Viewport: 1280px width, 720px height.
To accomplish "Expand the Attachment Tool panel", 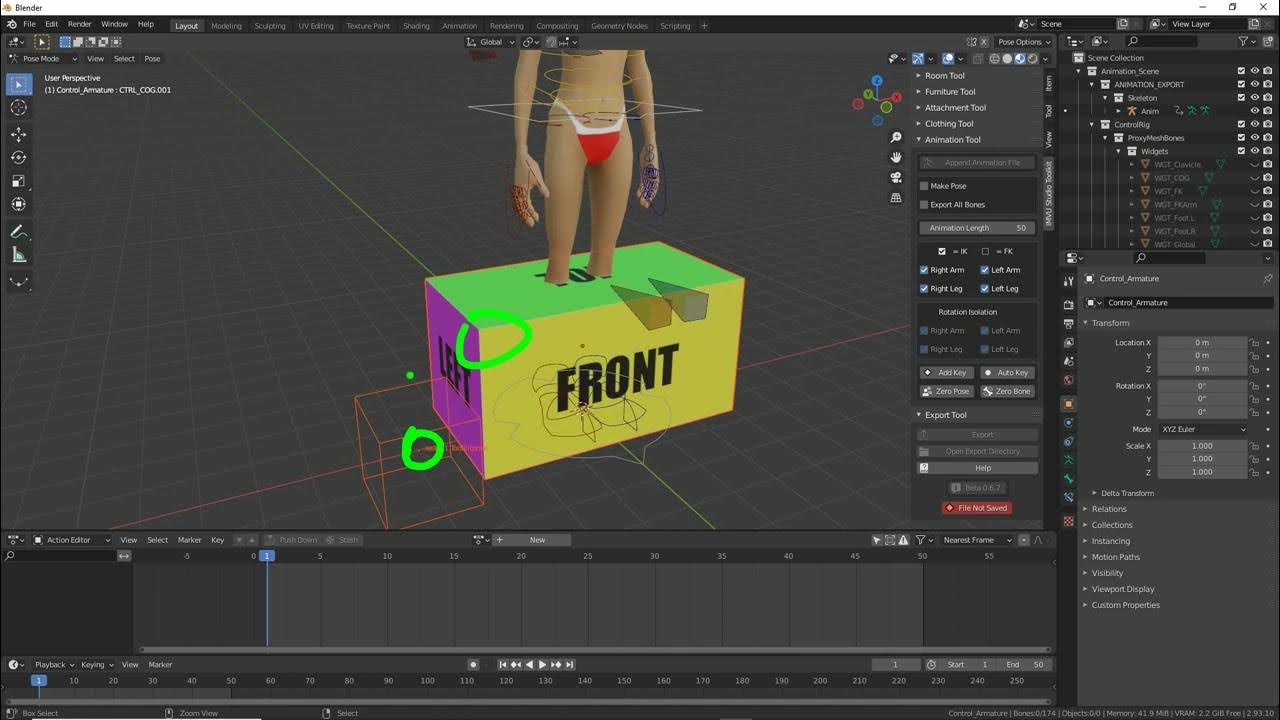I will coord(955,108).
